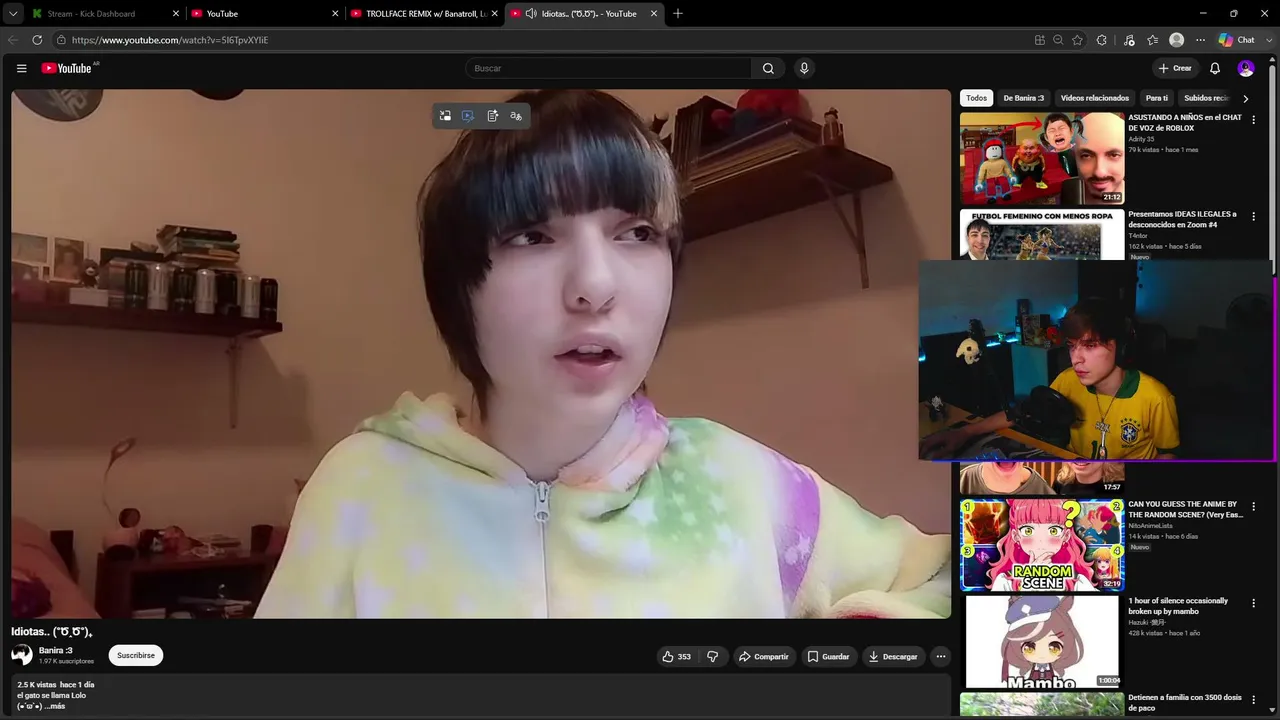Reload the page in the browser
Screen dimensions: 1280x720
pos(37,40)
